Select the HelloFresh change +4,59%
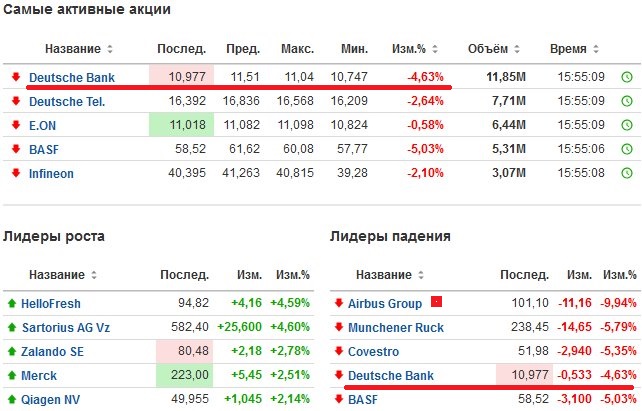The width and height of the screenshot is (642, 411). (x=290, y=303)
